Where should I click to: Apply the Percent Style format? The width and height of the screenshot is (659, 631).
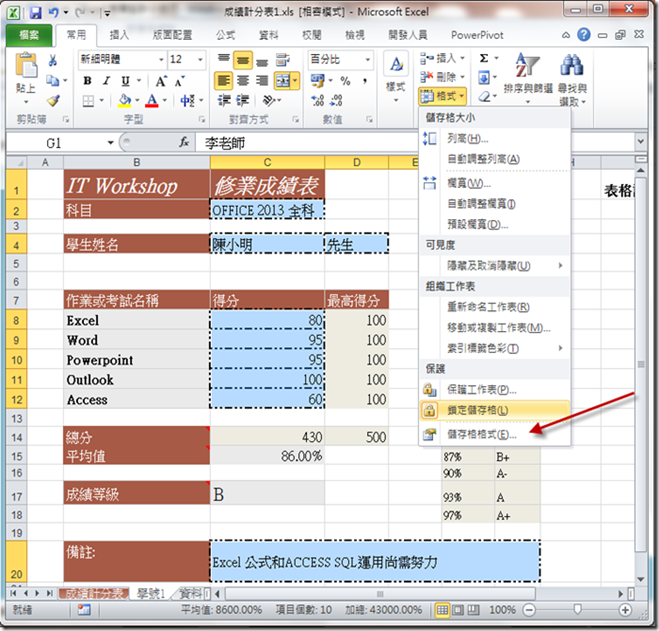[x=345, y=81]
